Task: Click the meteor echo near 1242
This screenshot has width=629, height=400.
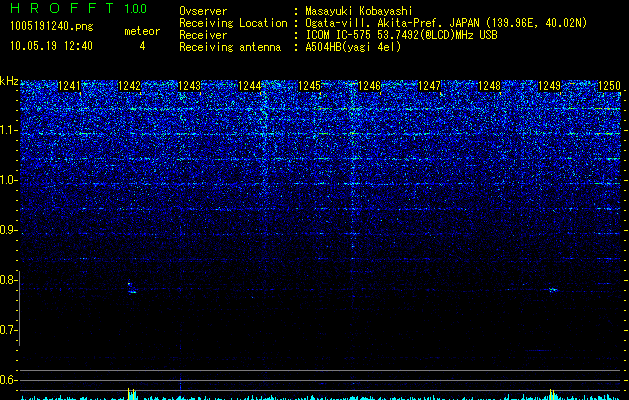Action: 131,288
